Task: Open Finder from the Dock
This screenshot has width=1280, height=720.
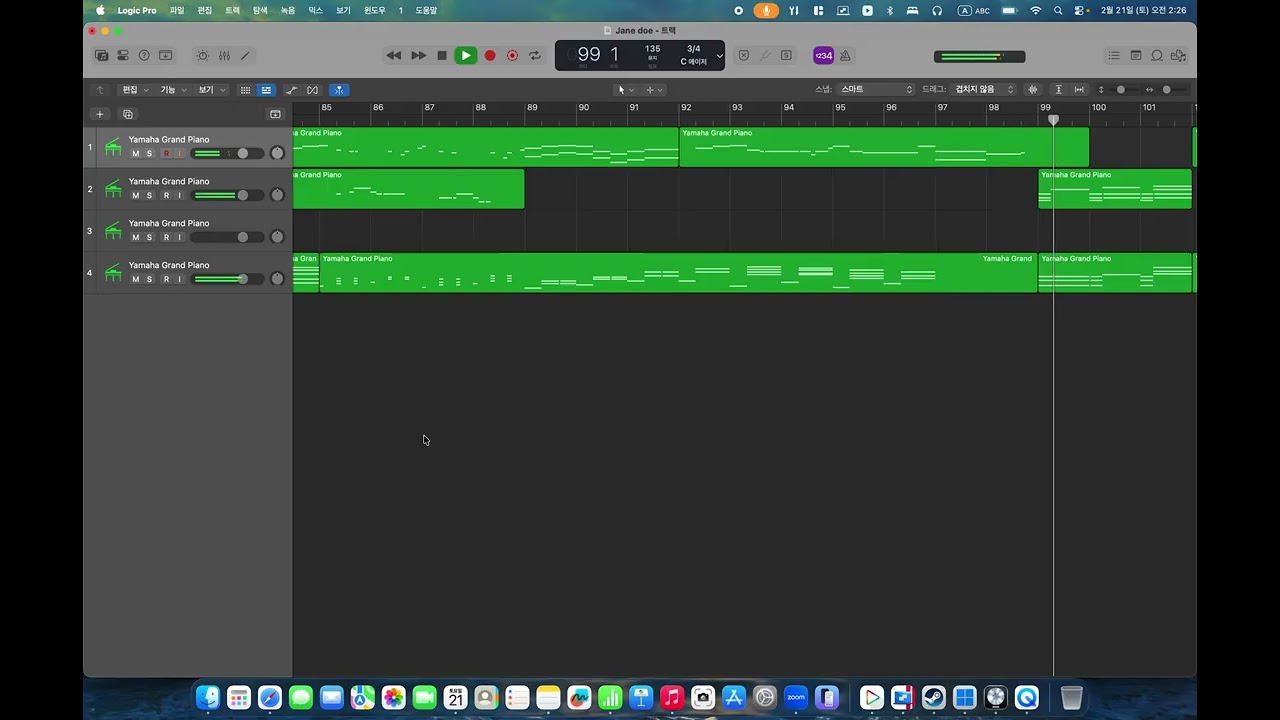Action: tap(208, 697)
